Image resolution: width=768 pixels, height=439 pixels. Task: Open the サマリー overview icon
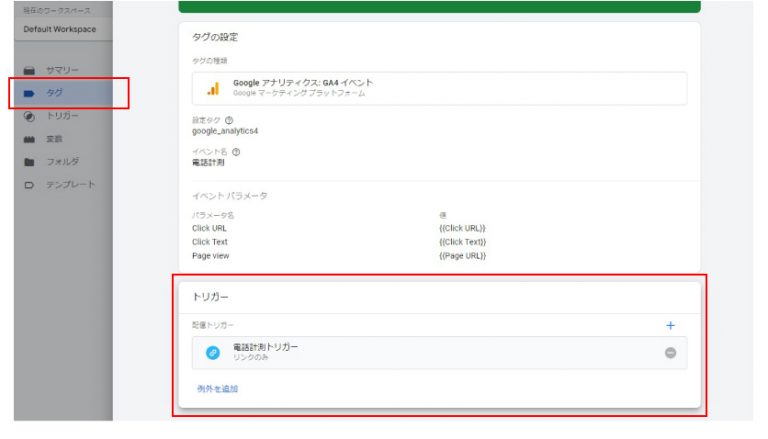[29, 70]
